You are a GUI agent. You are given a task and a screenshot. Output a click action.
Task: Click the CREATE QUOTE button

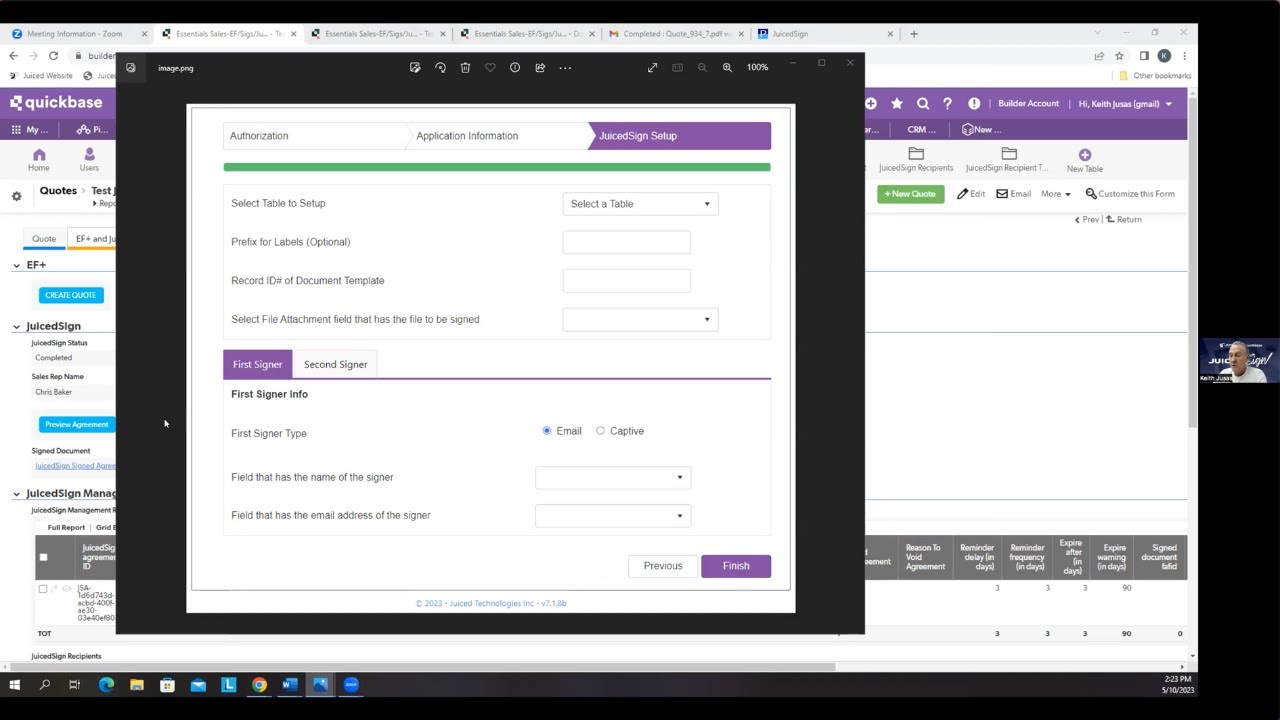71,295
